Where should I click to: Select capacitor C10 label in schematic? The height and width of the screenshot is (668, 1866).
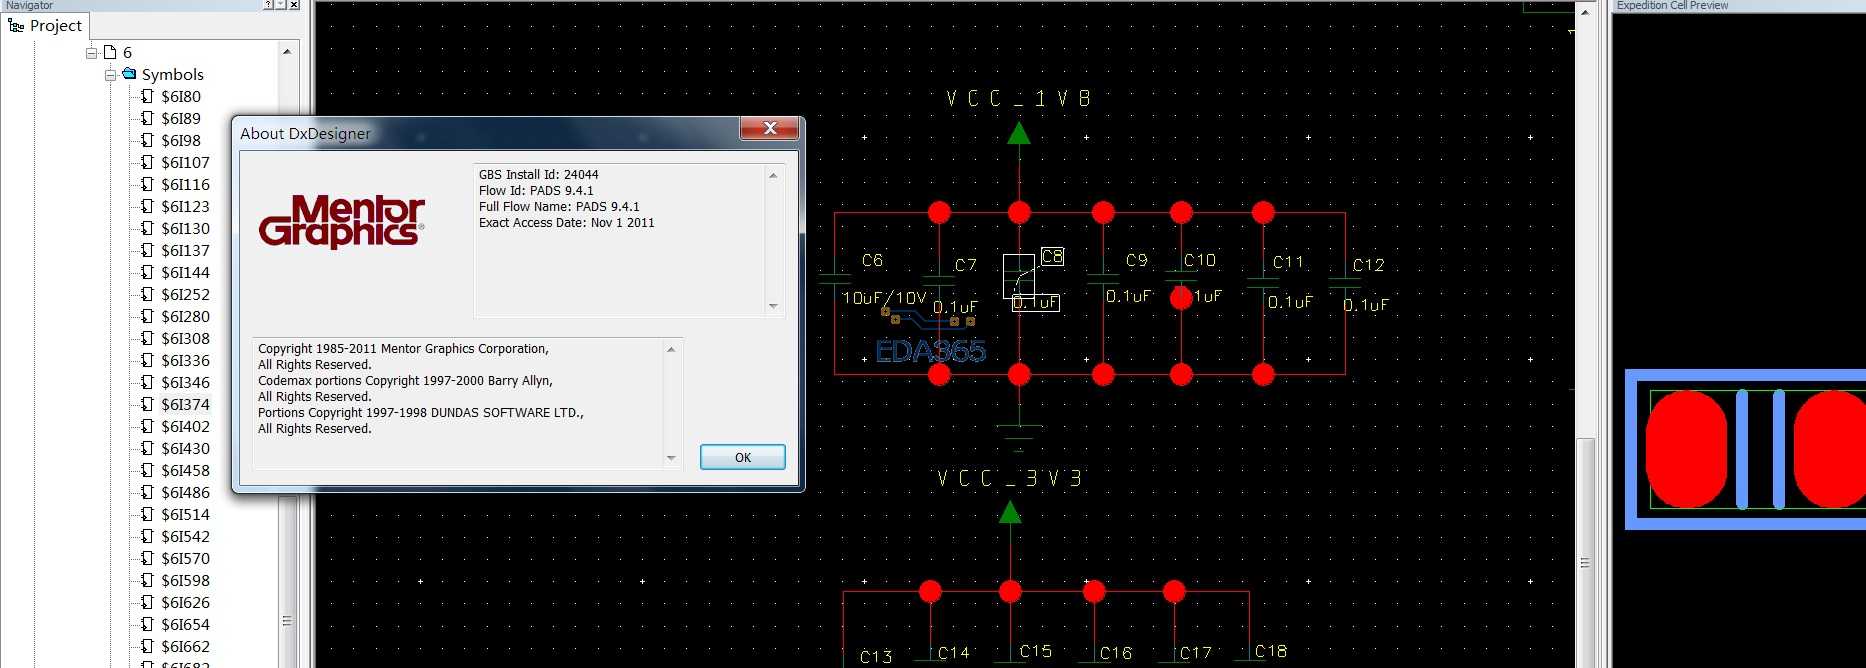[x=1200, y=260]
